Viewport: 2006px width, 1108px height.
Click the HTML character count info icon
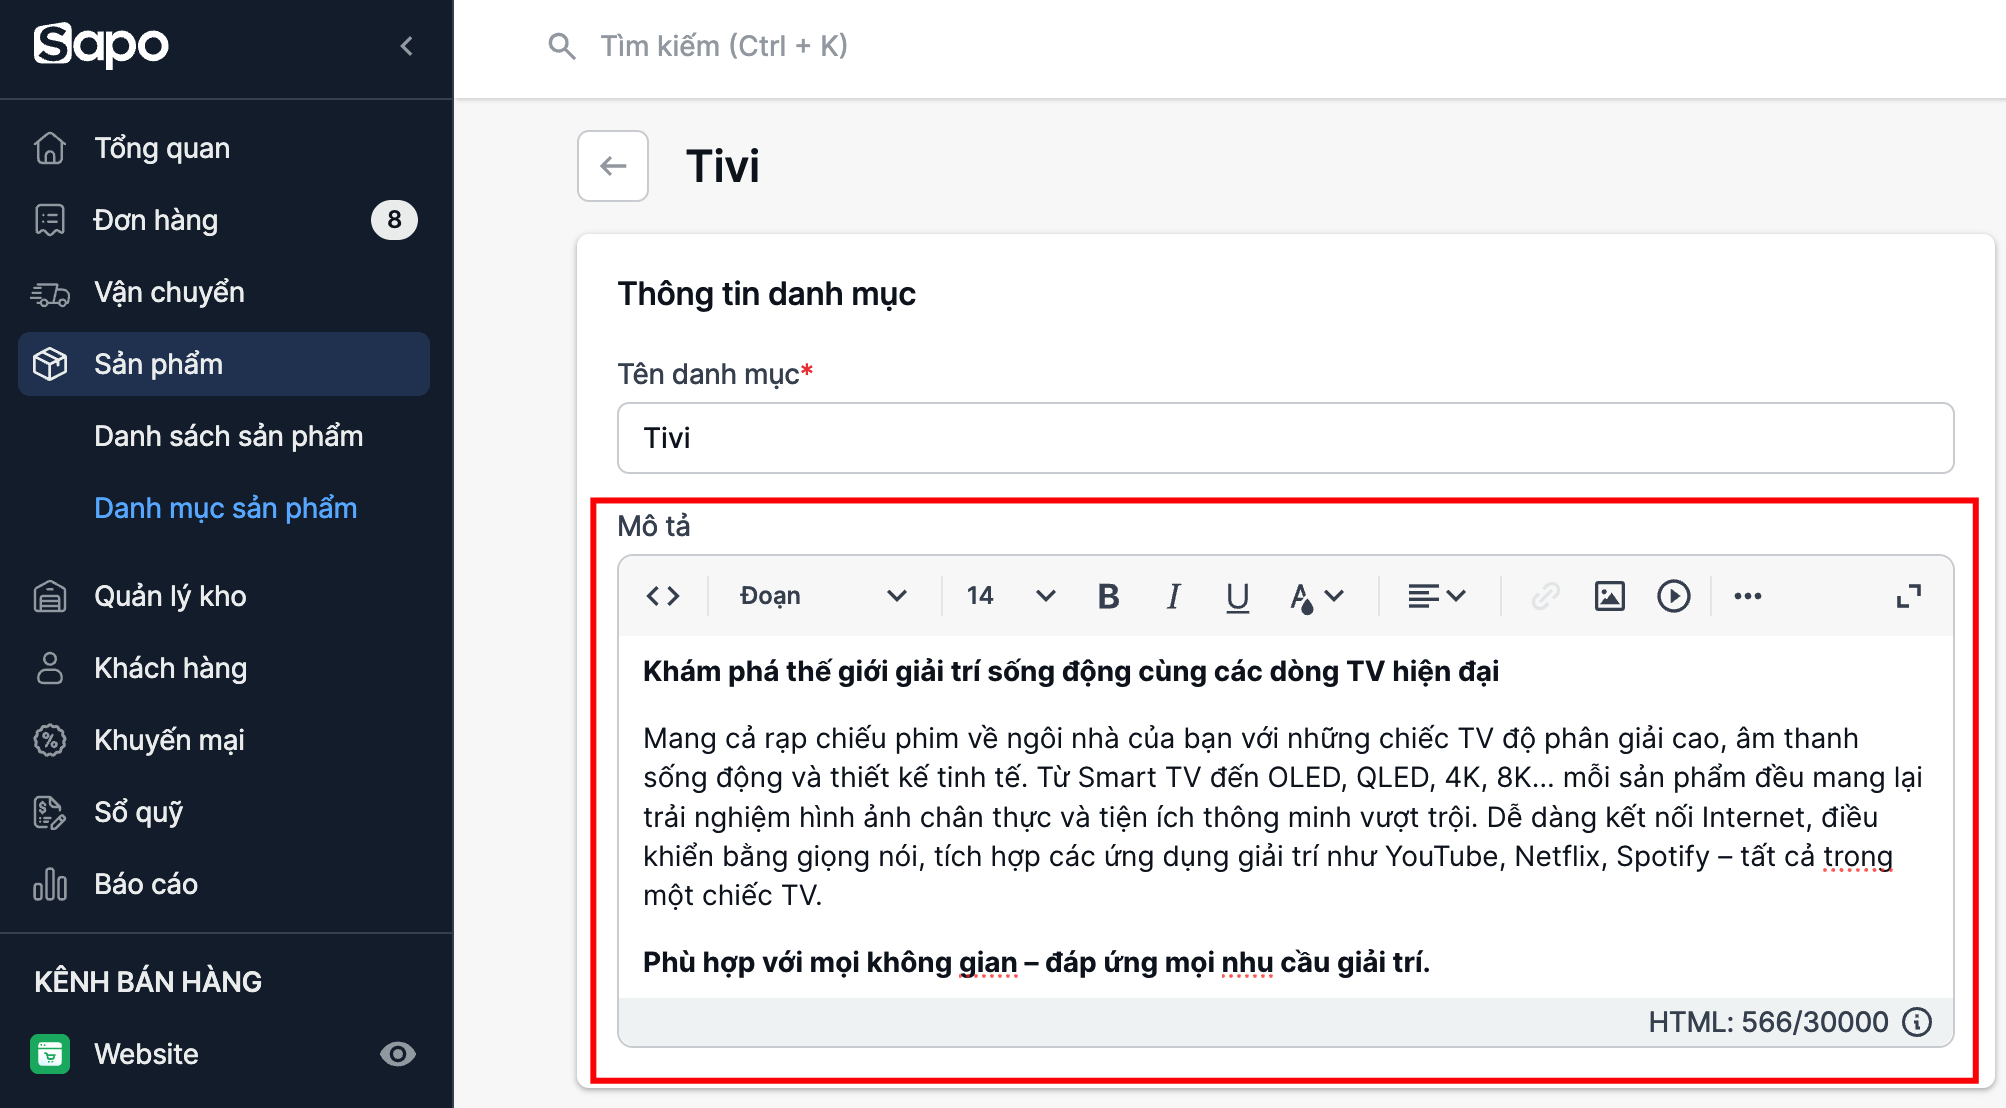(1917, 1022)
